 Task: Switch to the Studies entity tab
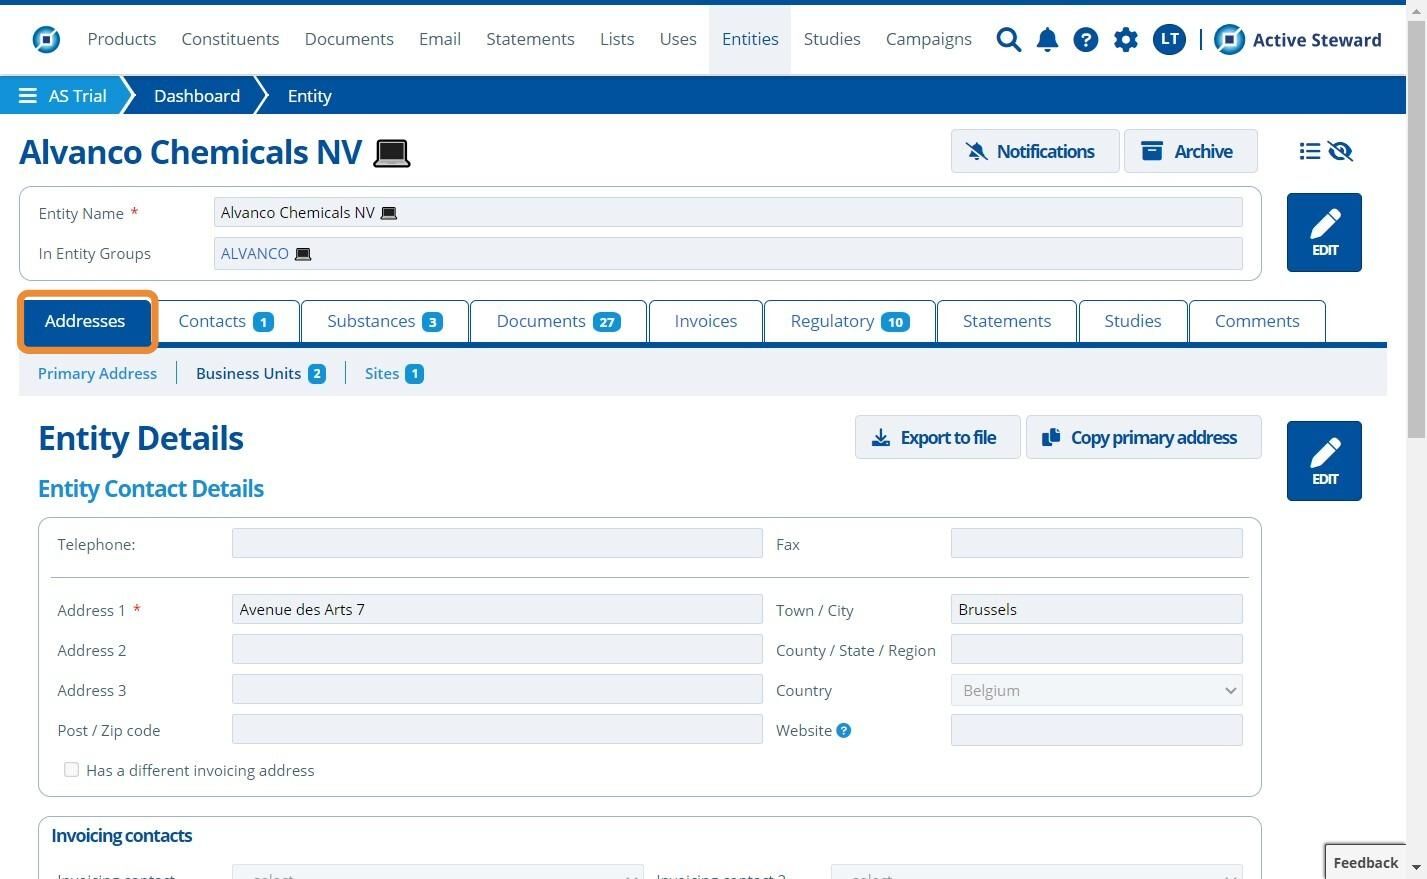(1133, 321)
